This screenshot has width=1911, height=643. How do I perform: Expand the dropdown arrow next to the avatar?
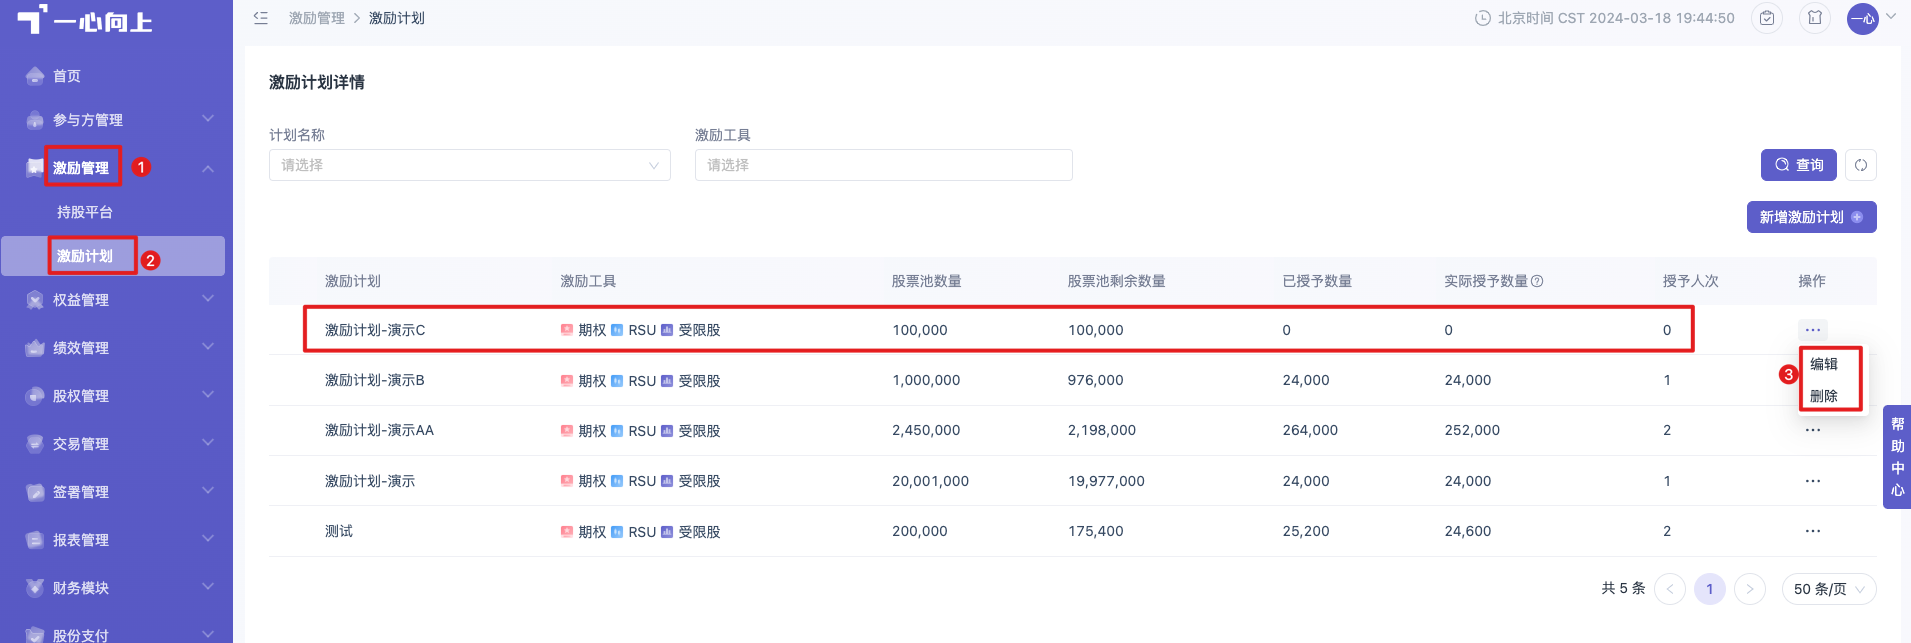pos(1891,16)
